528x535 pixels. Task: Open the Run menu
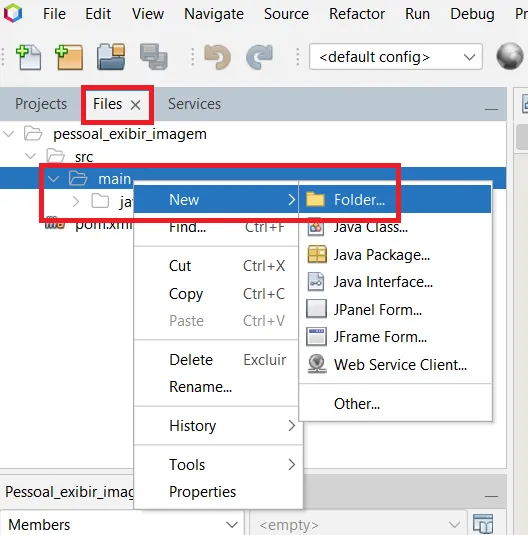coord(417,14)
